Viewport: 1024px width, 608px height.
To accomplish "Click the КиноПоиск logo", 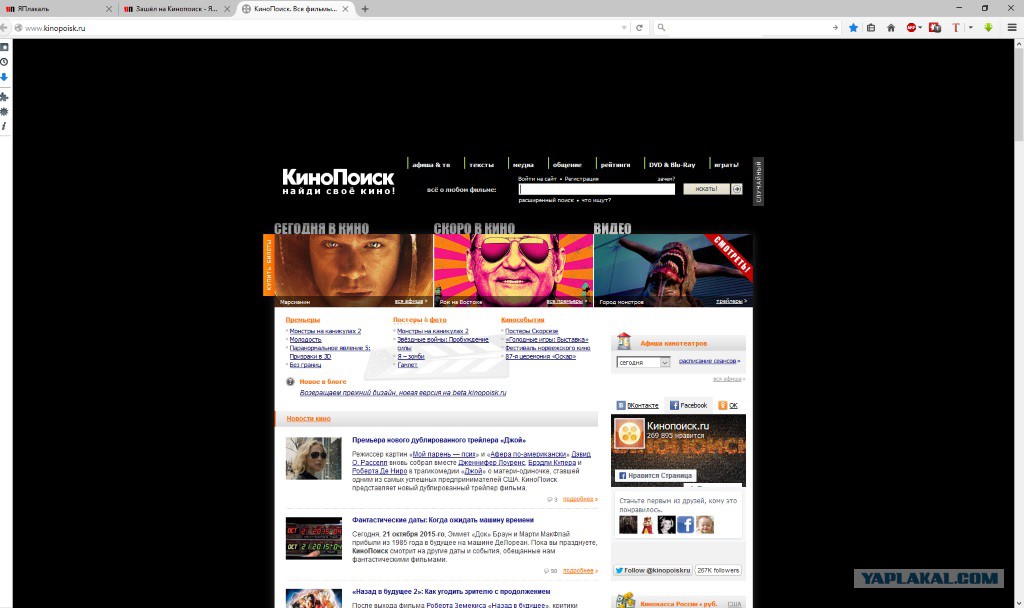I will click(x=338, y=182).
